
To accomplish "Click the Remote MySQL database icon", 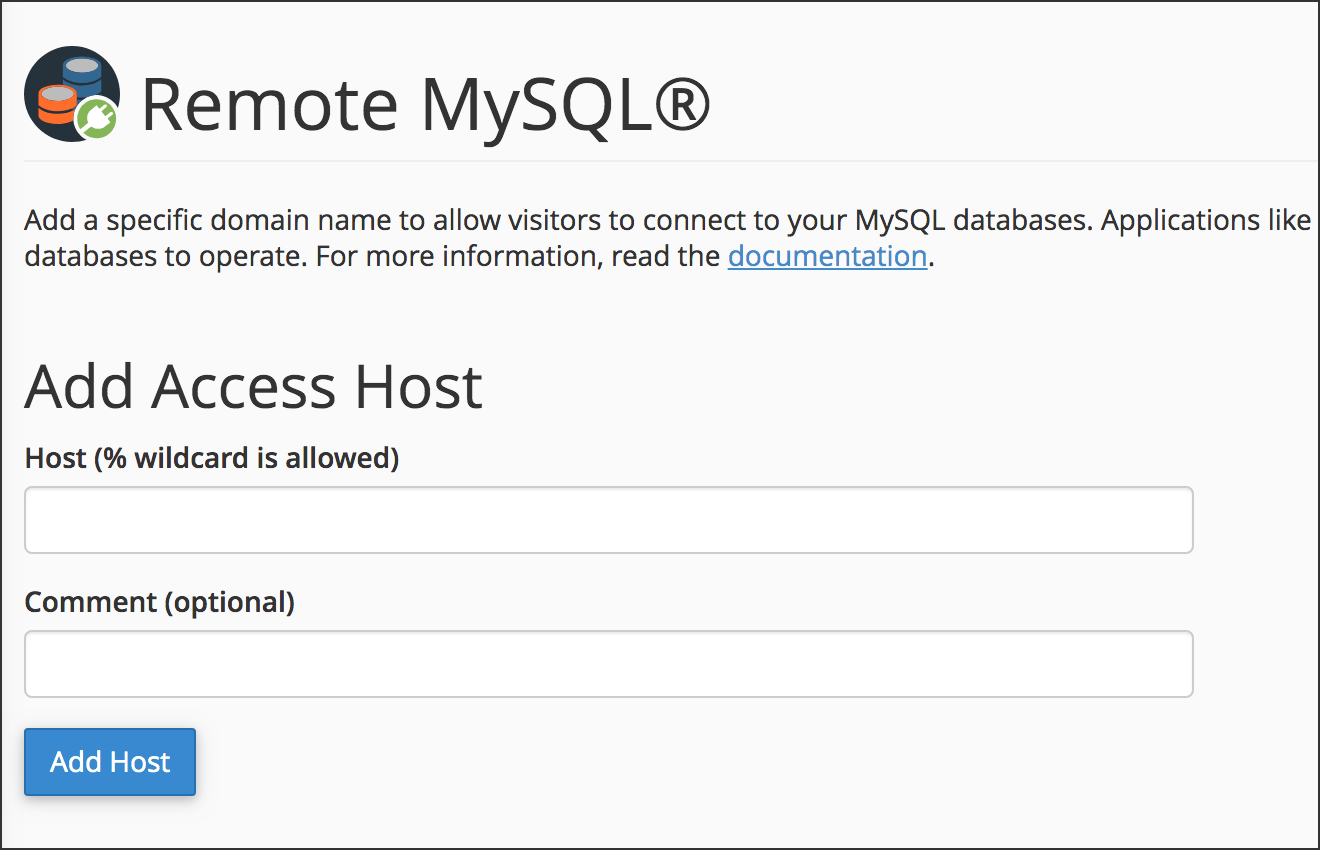I will click(x=72, y=95).
